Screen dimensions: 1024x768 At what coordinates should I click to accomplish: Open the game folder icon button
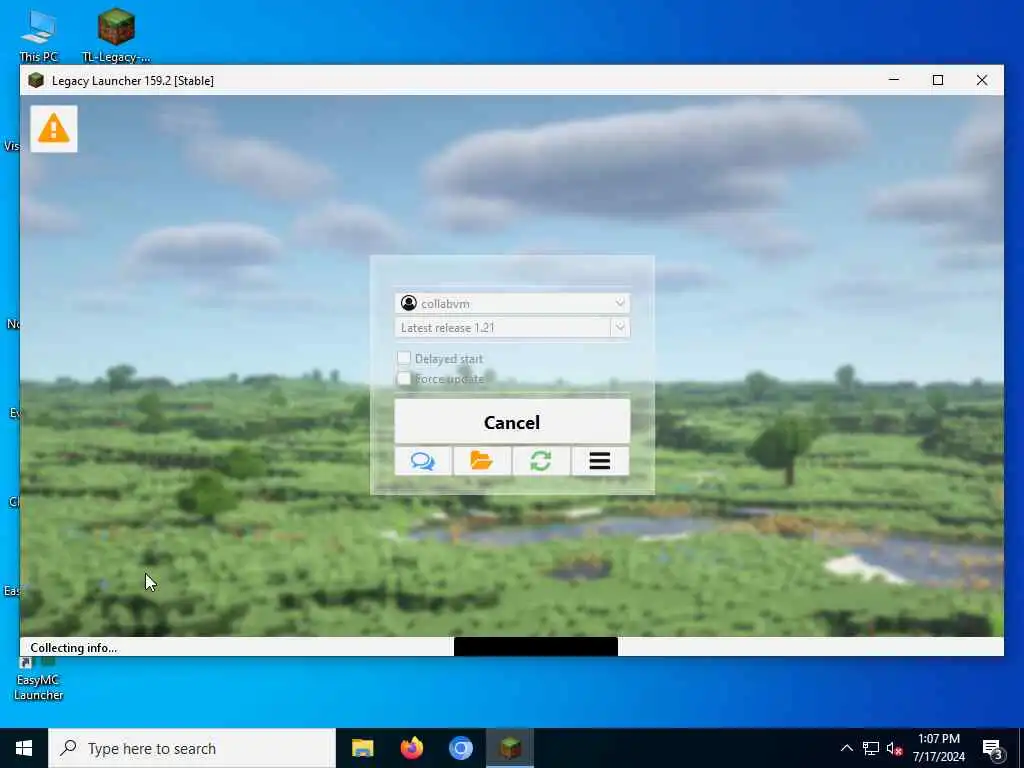click(x=482, y=461)
